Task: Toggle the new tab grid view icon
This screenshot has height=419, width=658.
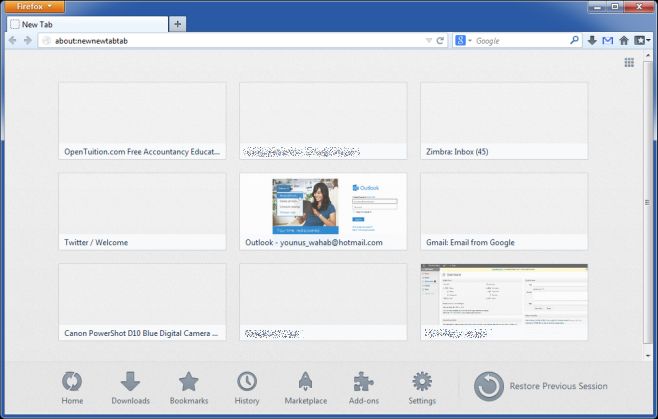Action: pyautogui.click(x=629, y=63)
